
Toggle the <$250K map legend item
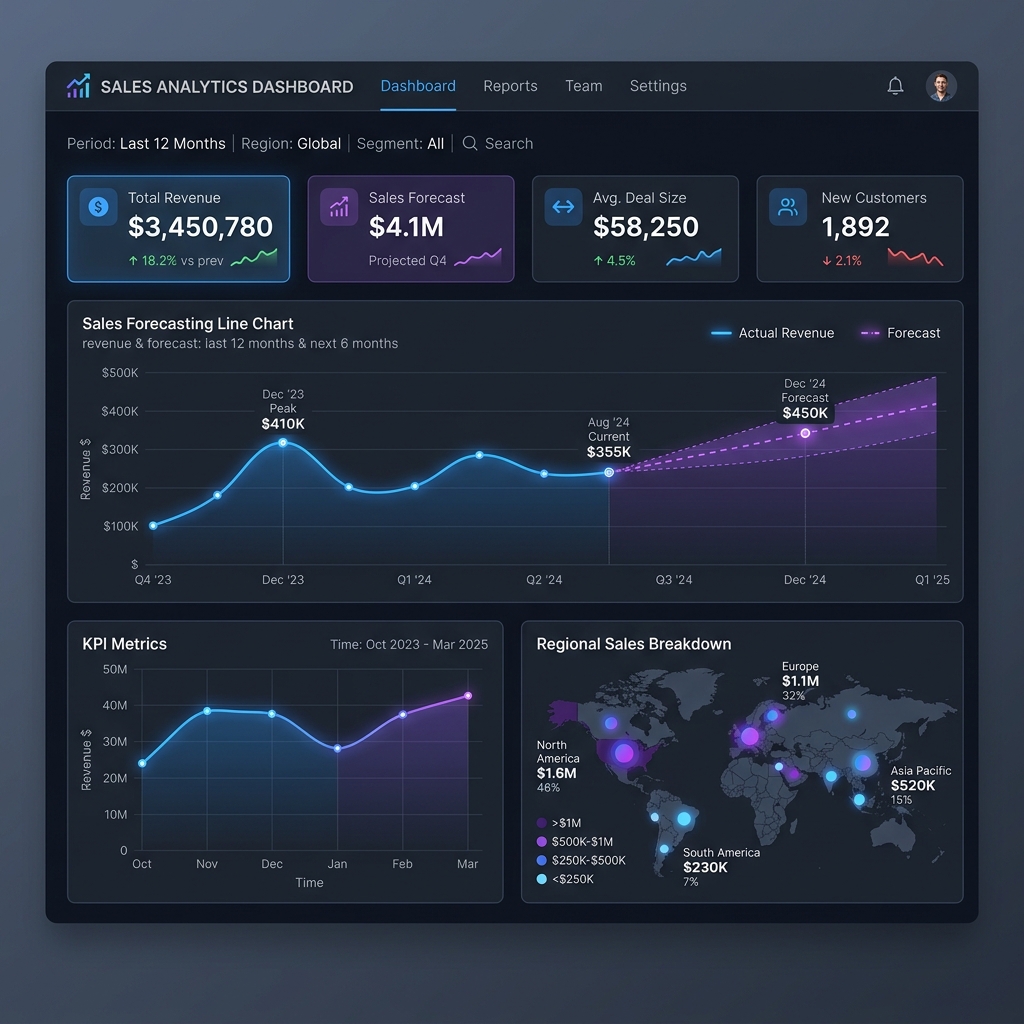(565, 879)
